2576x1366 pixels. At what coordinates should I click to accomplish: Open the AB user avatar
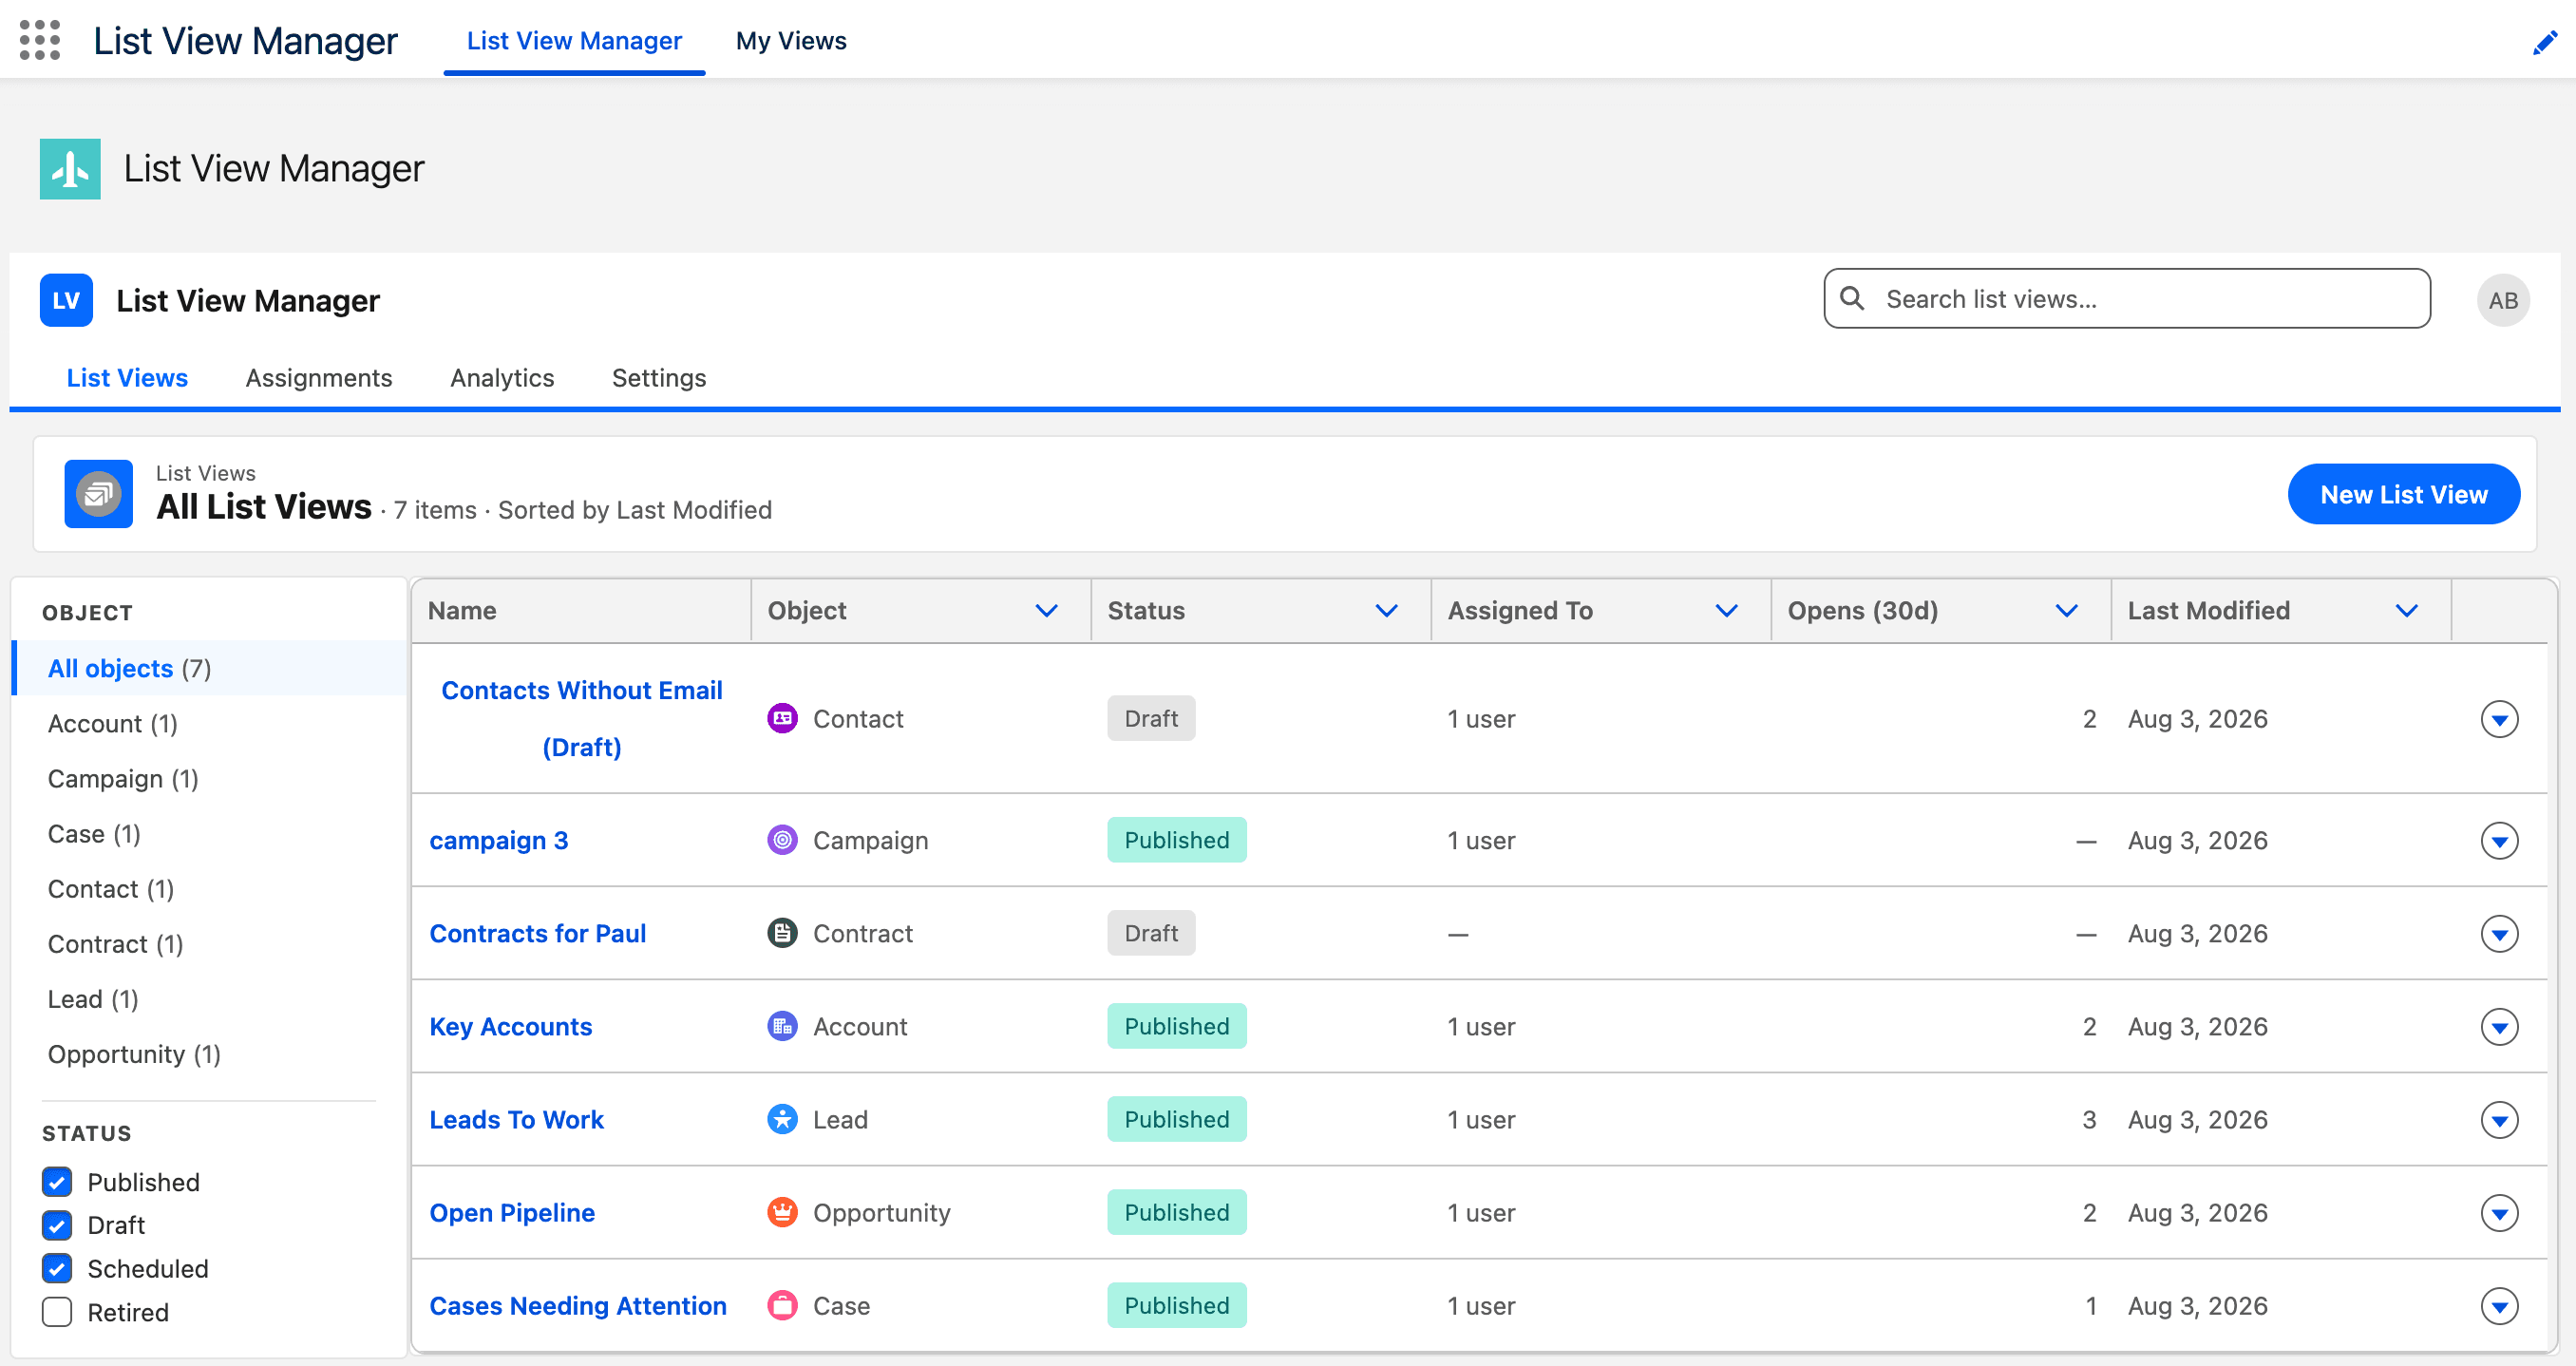[x=2503, y=300]
